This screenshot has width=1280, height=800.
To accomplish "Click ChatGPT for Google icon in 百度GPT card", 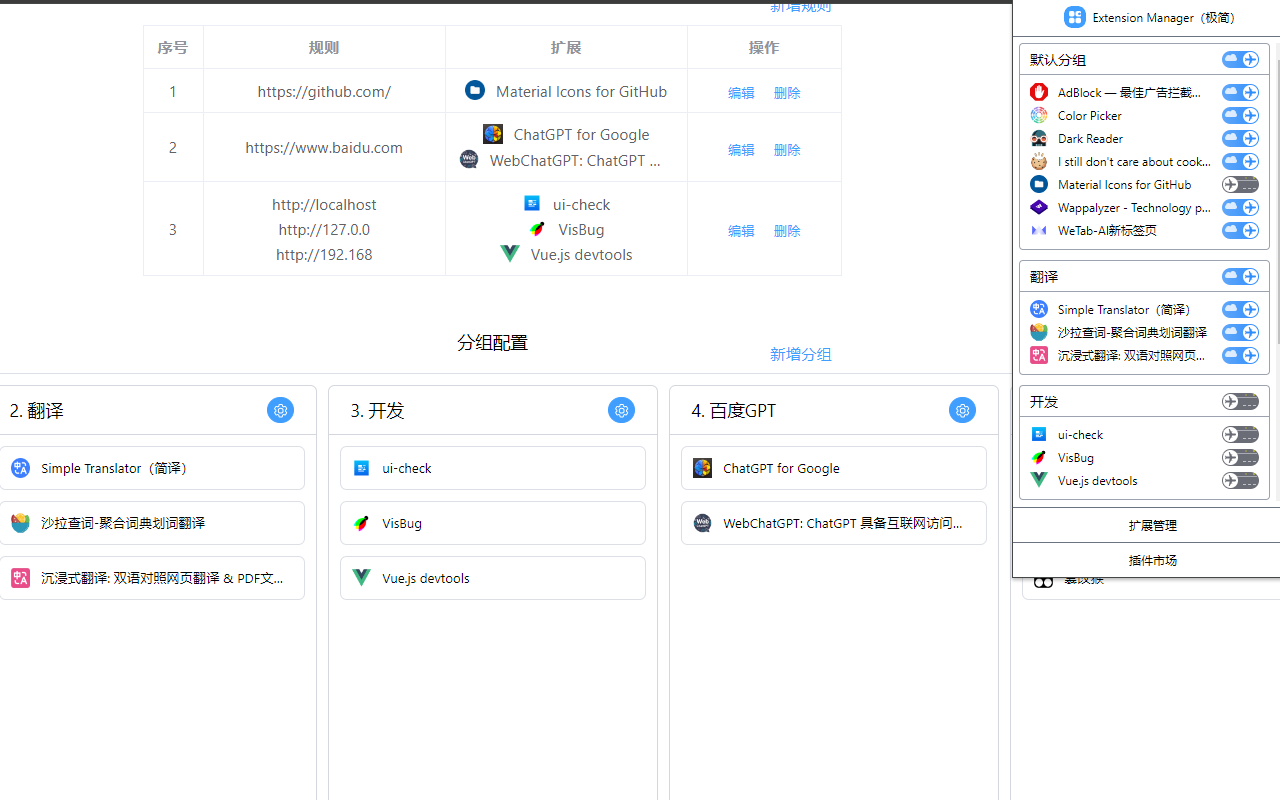I will pos(703,468).
